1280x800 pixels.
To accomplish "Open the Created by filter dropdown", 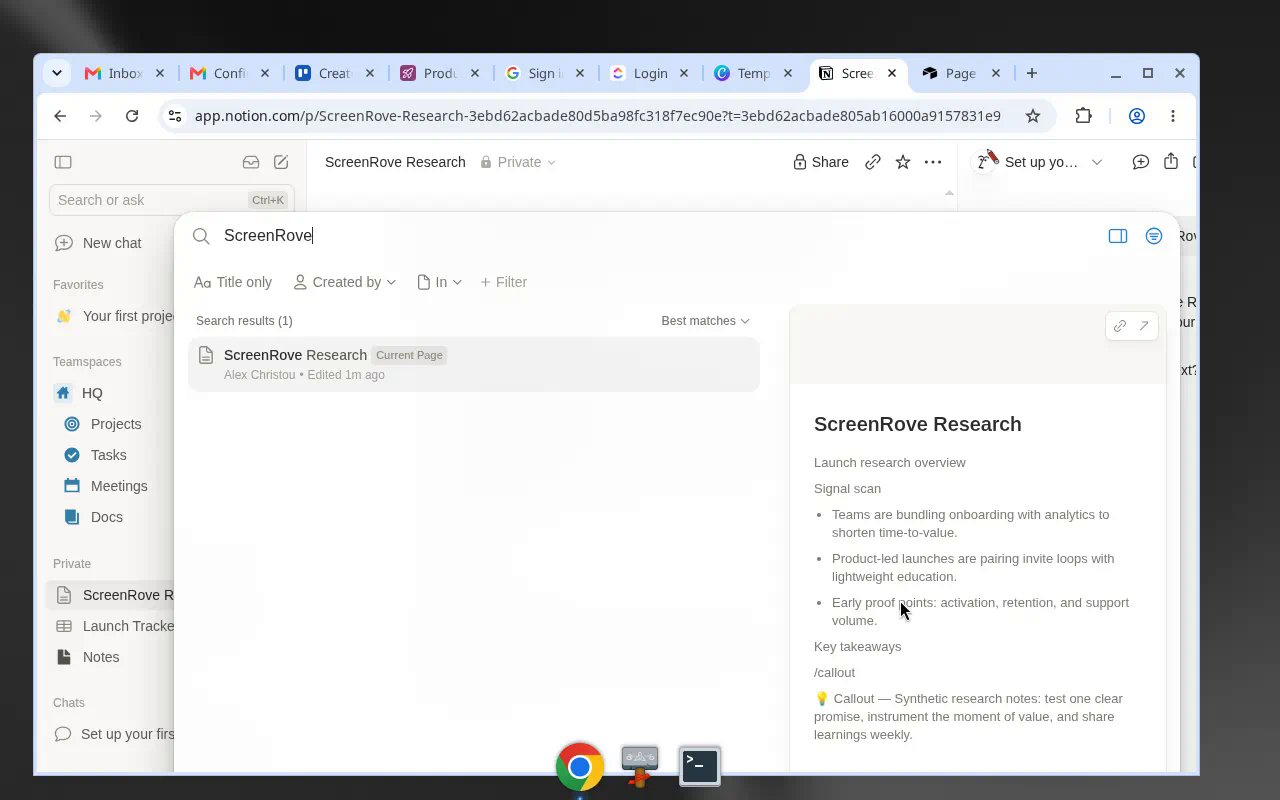I will (345, 282).
